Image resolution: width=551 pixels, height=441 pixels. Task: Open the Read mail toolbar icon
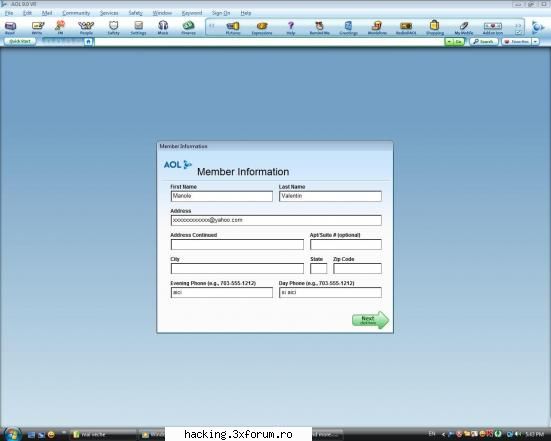[x=10, y=28]
